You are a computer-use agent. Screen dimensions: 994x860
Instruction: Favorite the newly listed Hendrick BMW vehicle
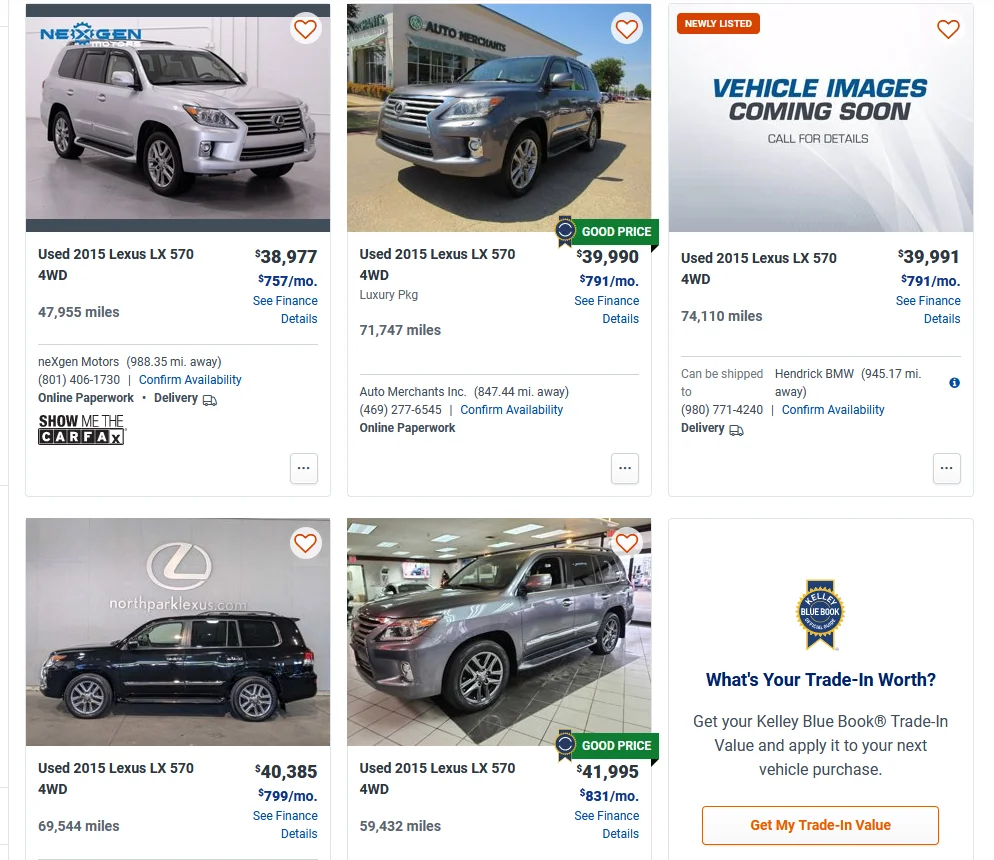948,29
